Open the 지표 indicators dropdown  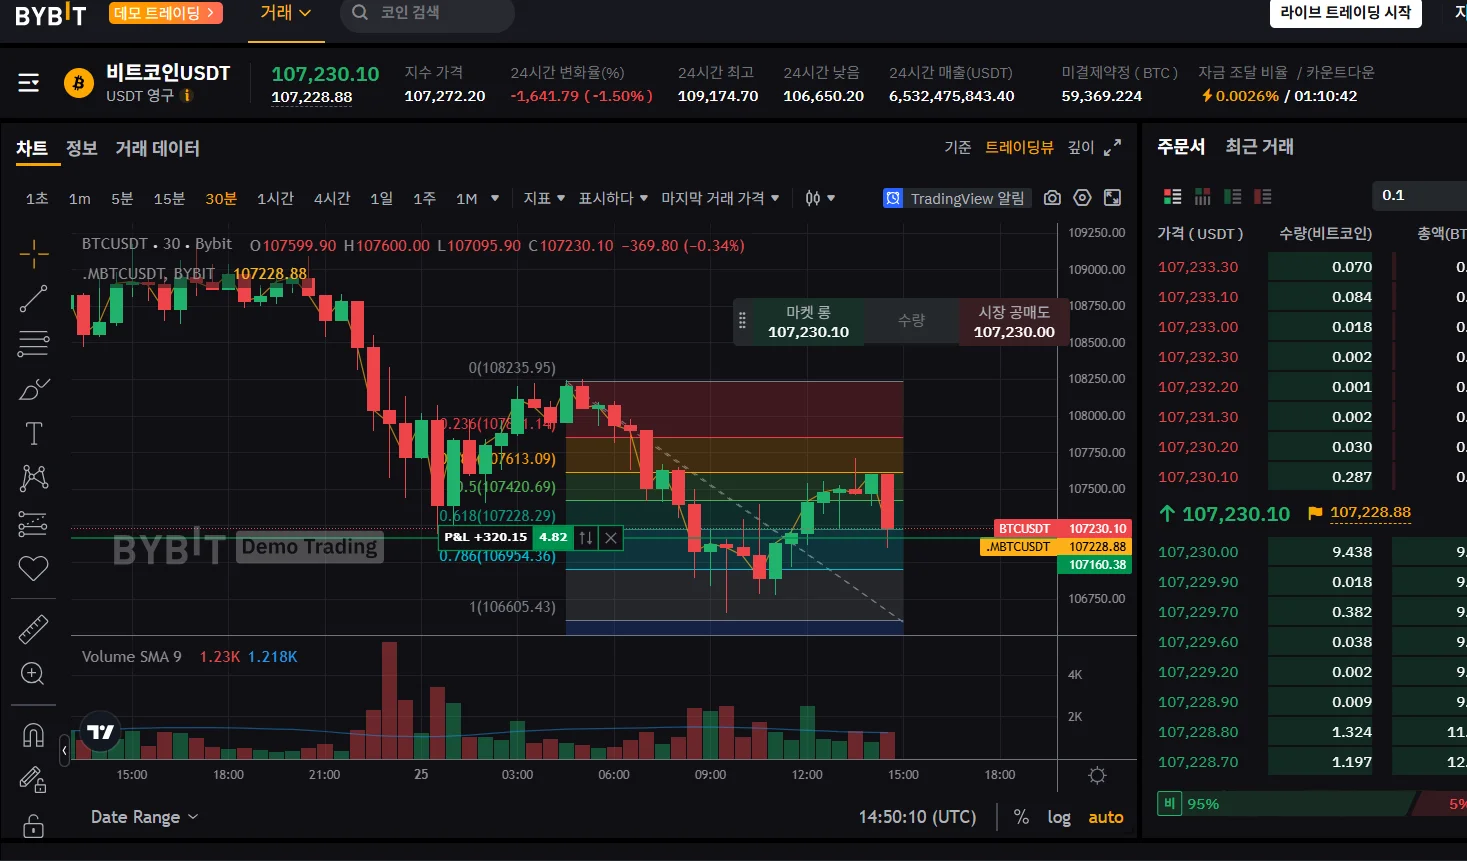(x=544, y=198)
